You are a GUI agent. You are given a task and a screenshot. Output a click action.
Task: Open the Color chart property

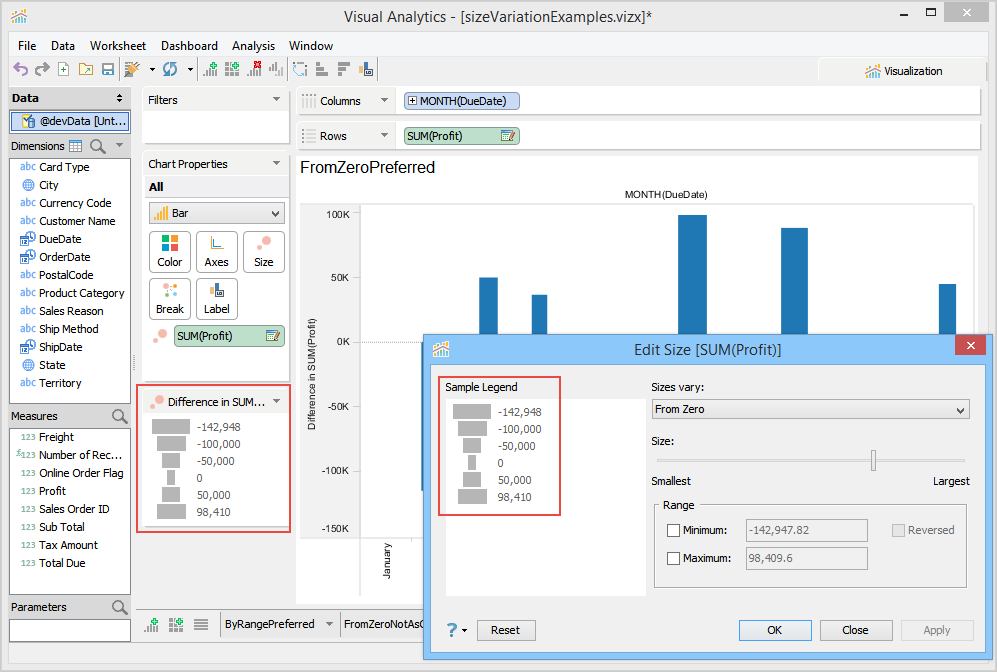click(x=170, y=251)
